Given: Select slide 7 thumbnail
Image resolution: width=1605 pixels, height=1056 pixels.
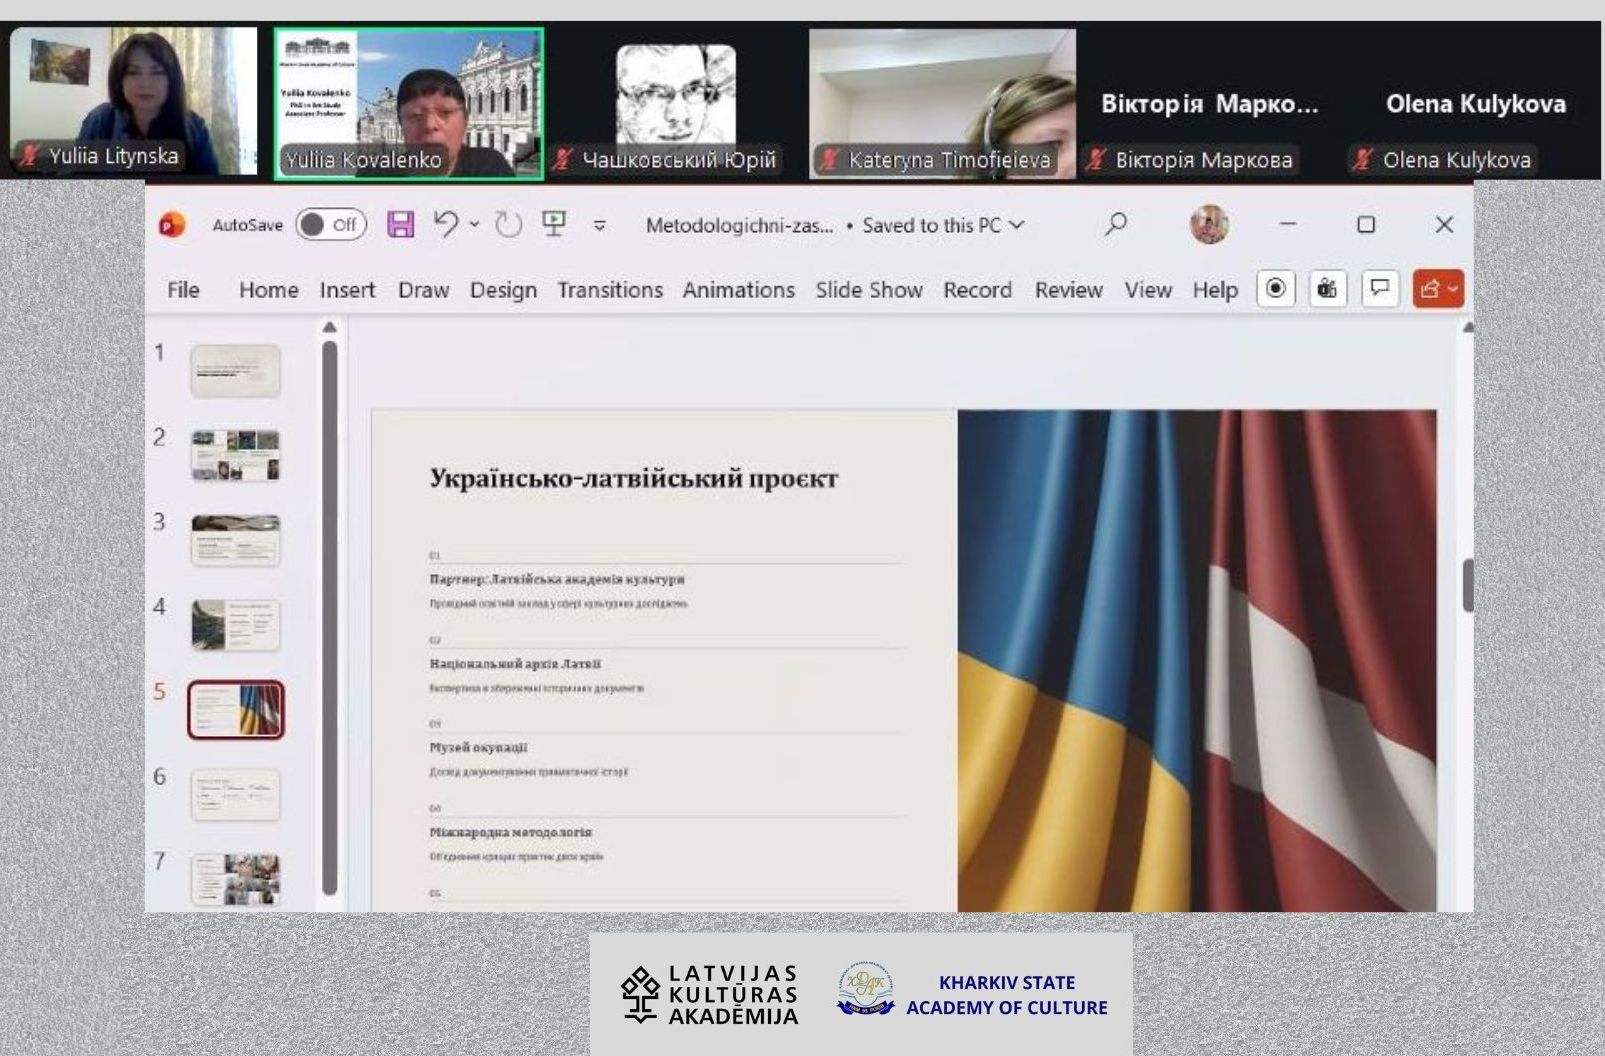Looking at the screenshot, I should click(236, 879).
